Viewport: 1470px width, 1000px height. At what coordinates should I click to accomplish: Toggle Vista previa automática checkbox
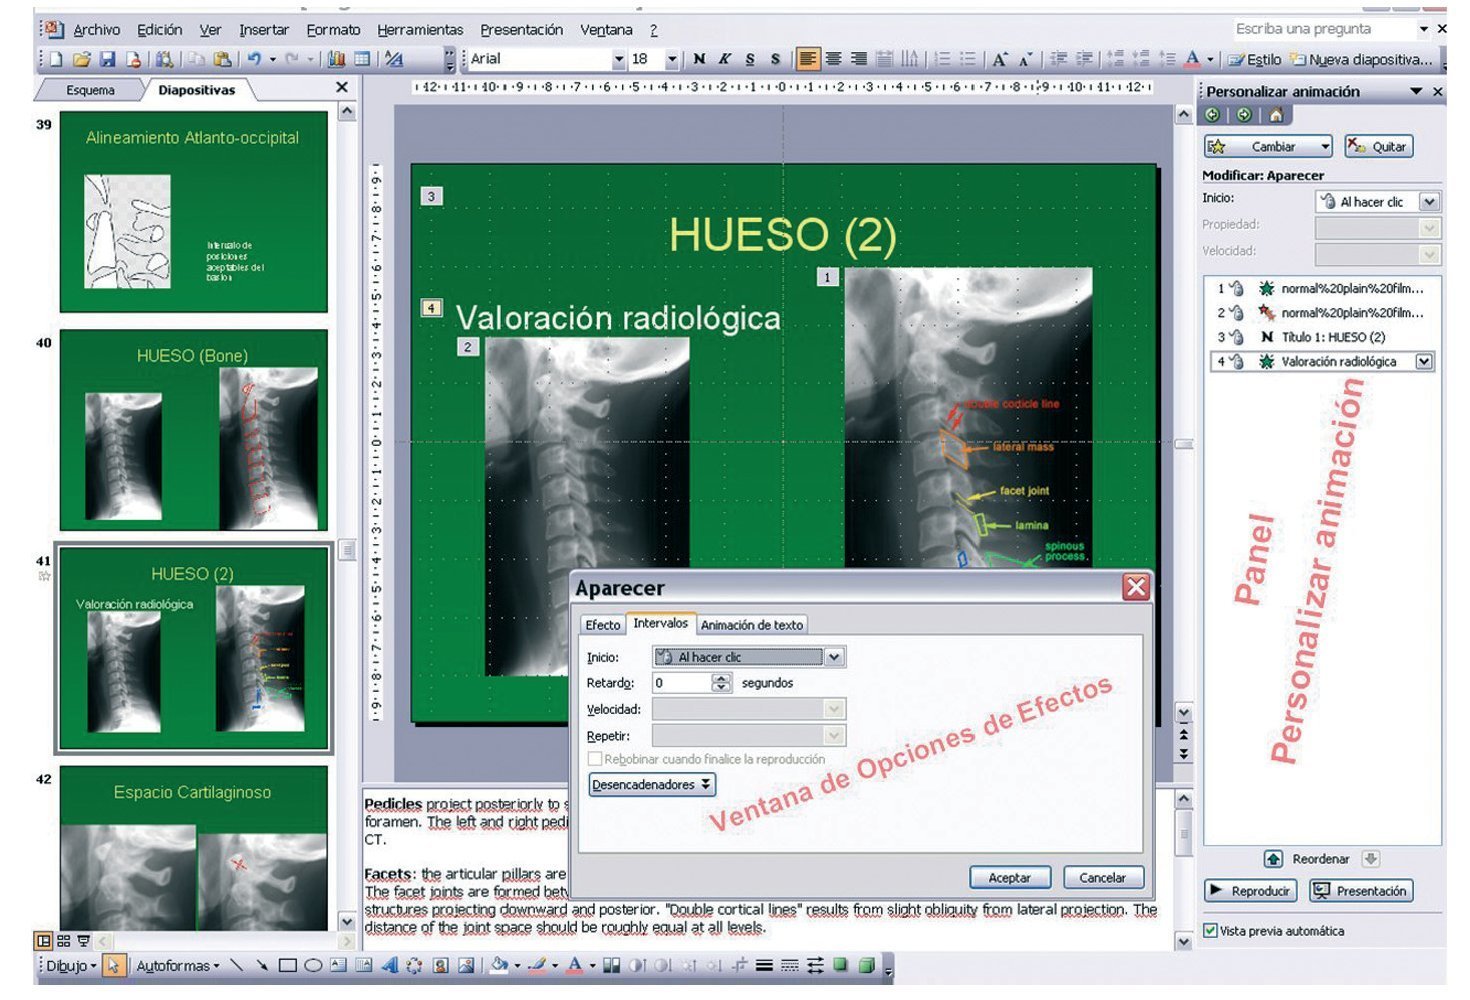(x=1211, y=931)
